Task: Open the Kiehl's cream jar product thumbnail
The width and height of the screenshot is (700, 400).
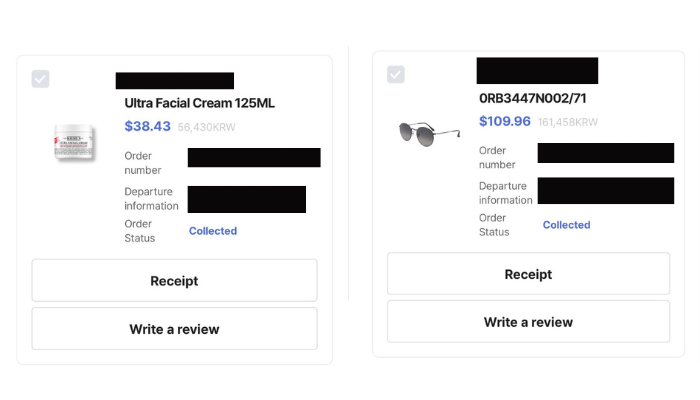Action: point(74,142)
